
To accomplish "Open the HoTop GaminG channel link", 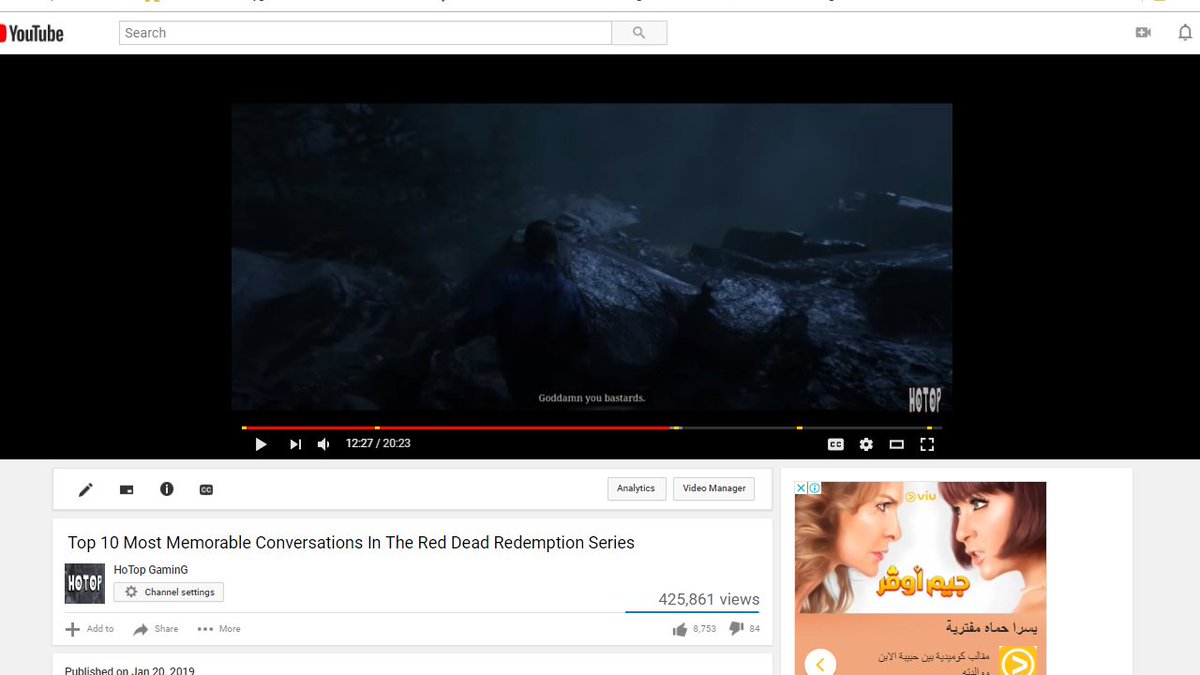I will pos(151,570).
